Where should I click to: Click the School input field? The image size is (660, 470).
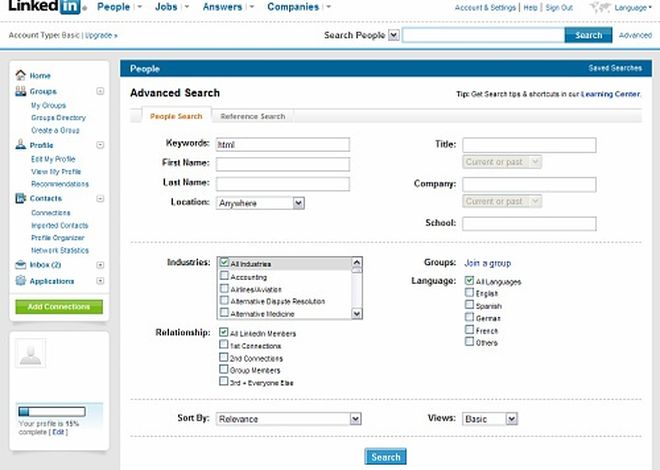pyautogui.click(x=529, y=224)
